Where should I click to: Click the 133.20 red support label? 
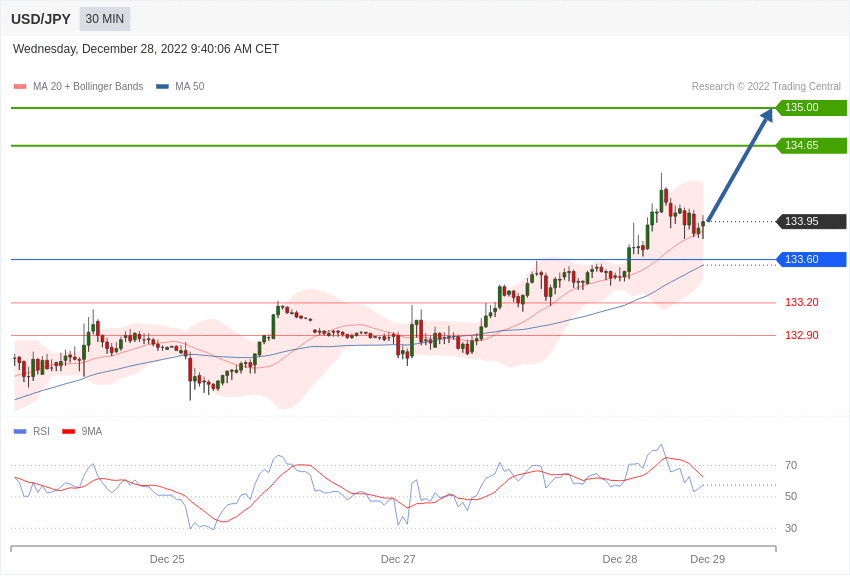801,302
